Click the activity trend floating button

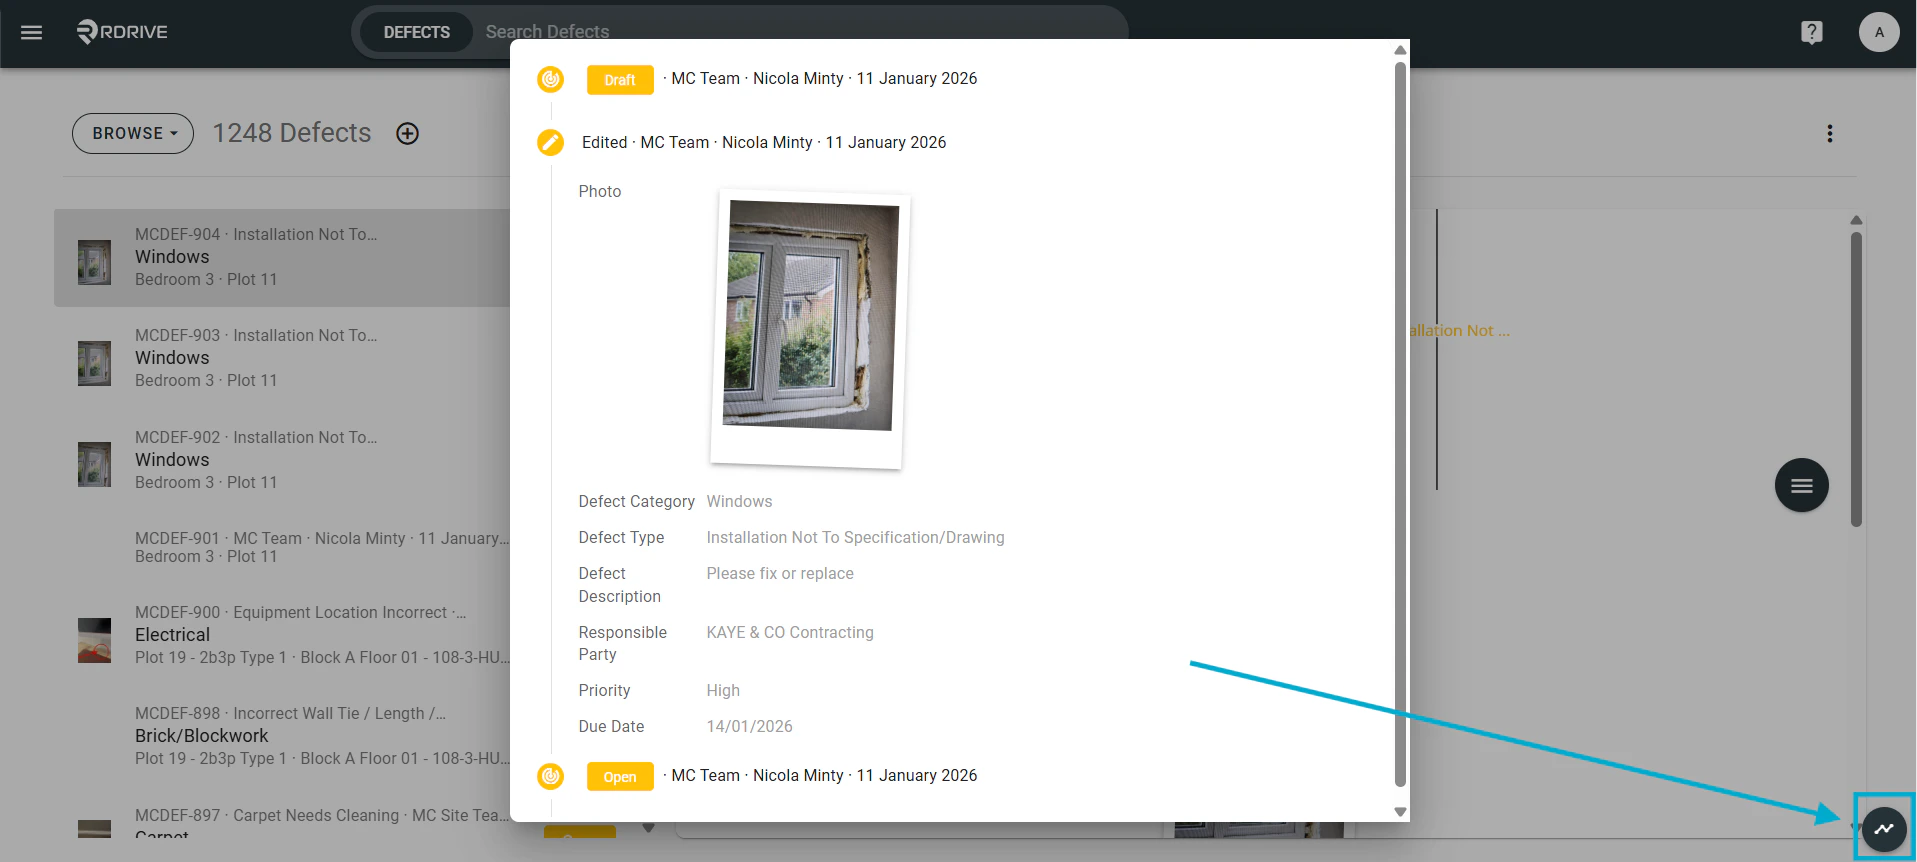(x=1884, y=829)
